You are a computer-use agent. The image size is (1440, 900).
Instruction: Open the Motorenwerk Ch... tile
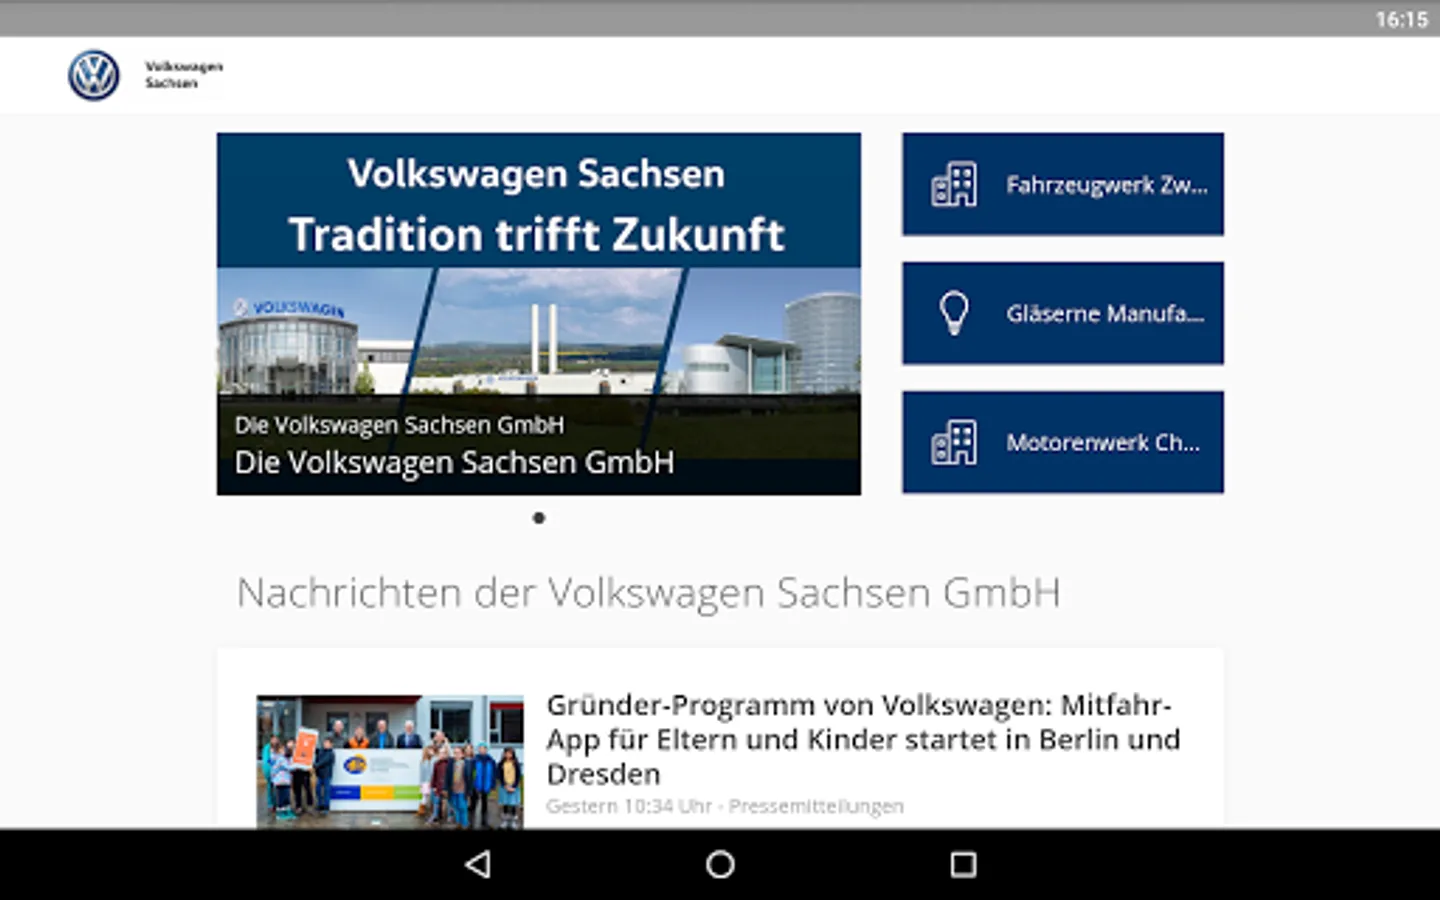pyautogui.click(x=1062, y=442)
